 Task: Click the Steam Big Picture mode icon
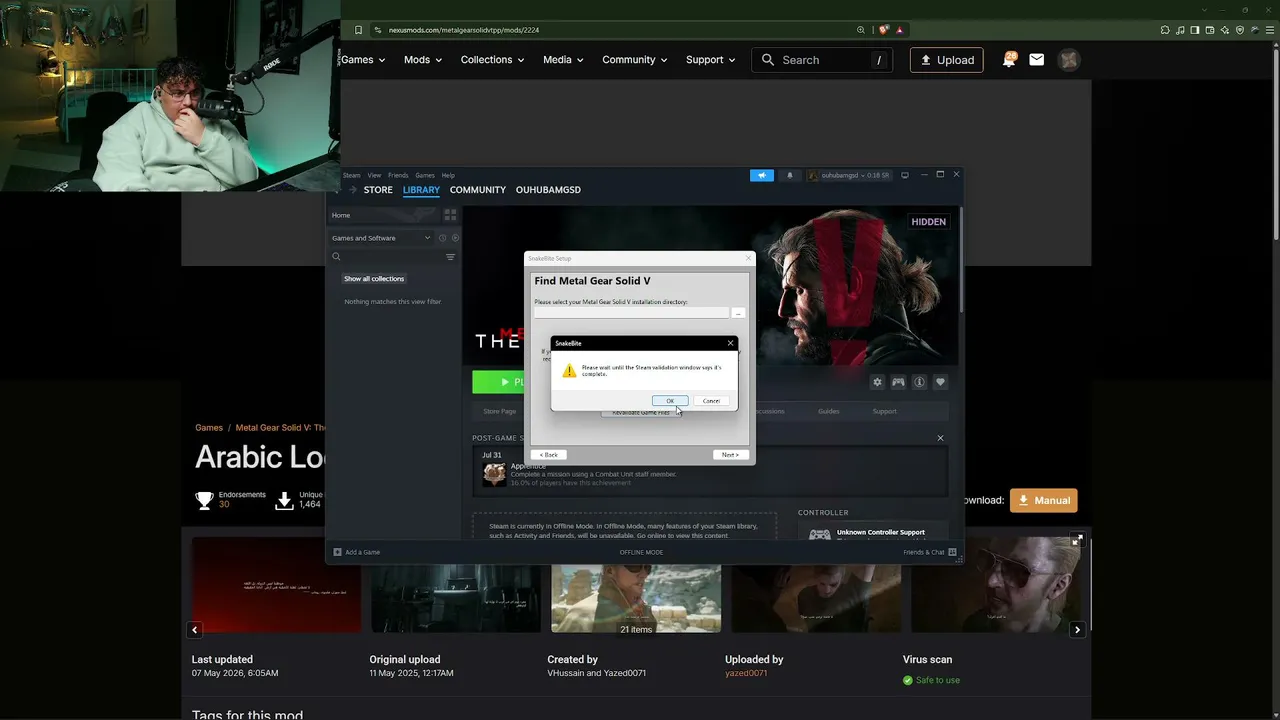905,175
